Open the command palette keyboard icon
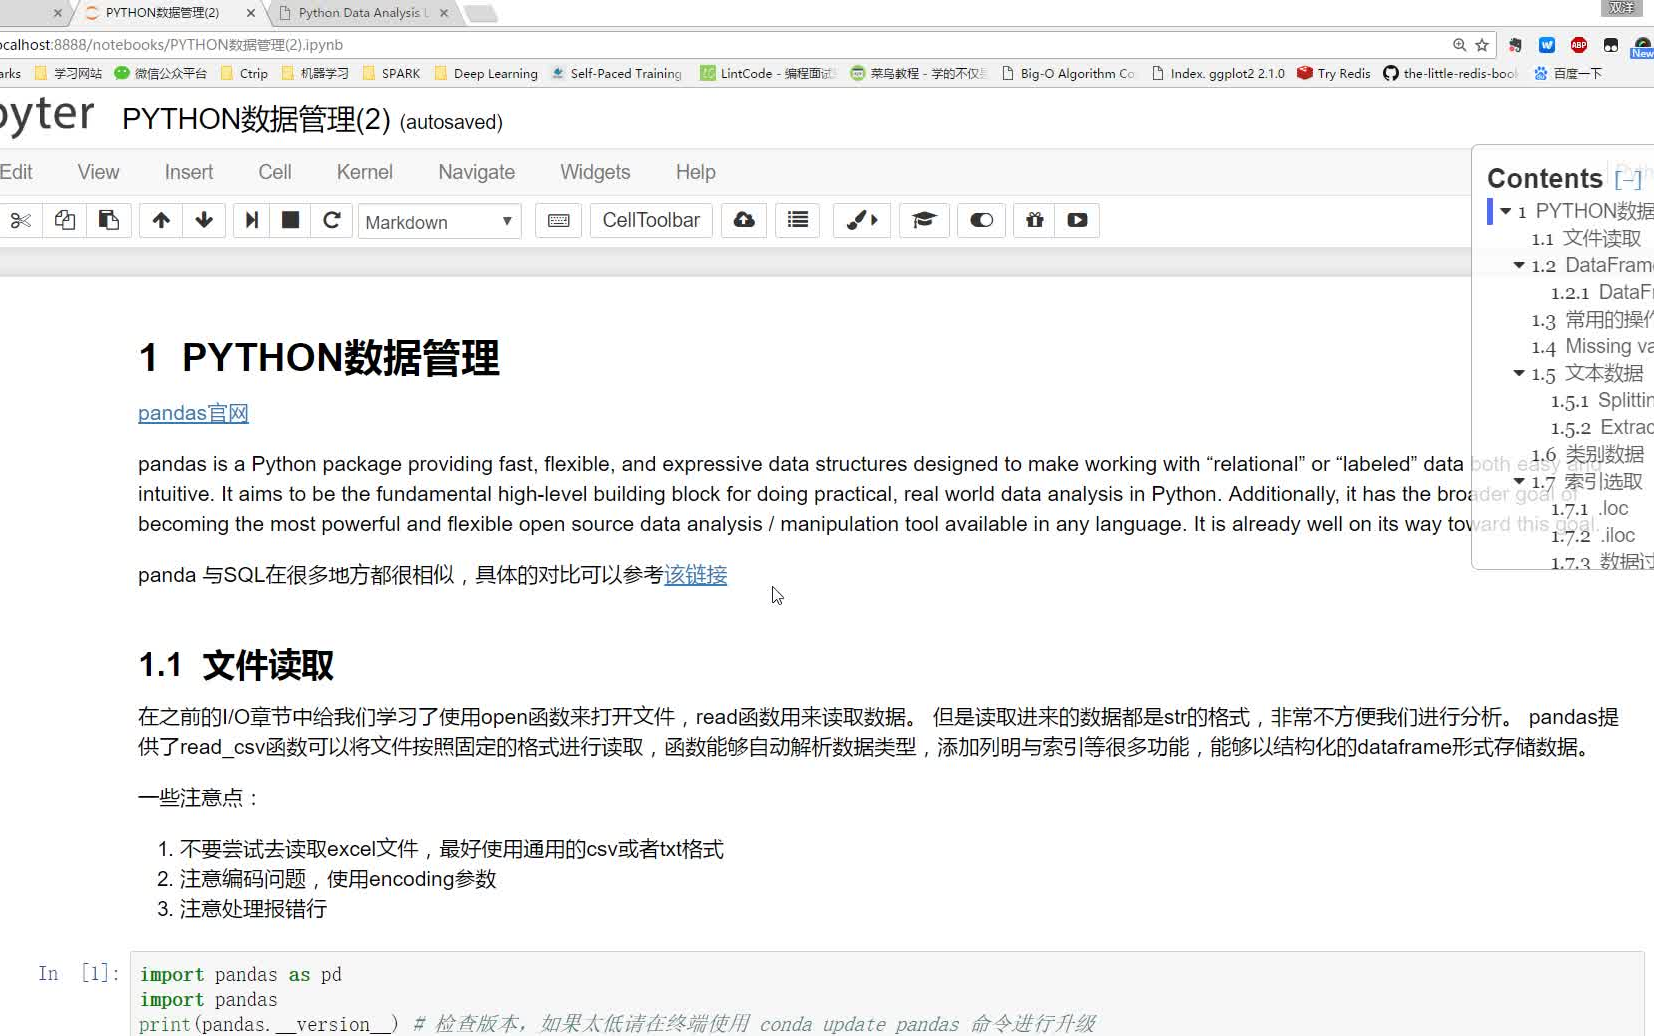Image resolution: width=1654 pixels, height=1036 pixels. tap(558, 221)
